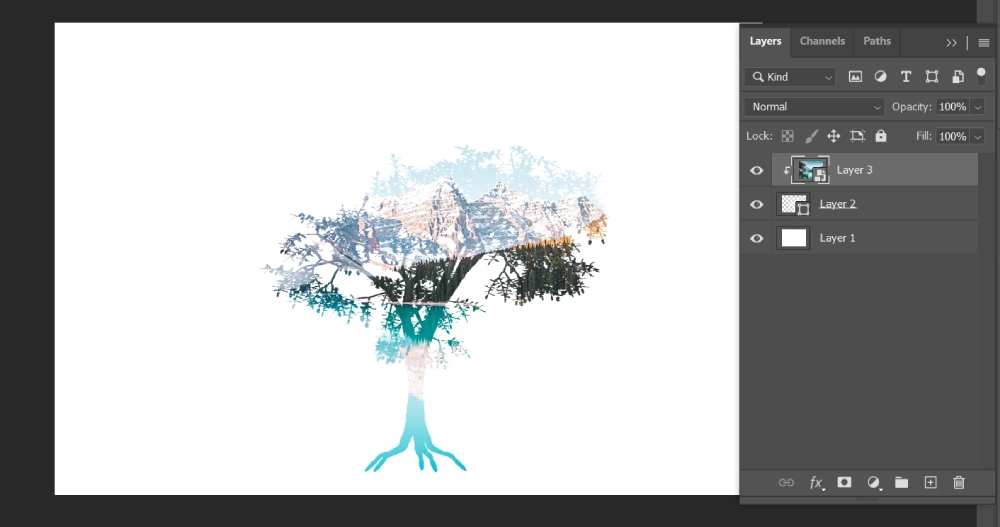Lock transparent pixels icon
1000x527 pixels.
(x=788, y=136)
